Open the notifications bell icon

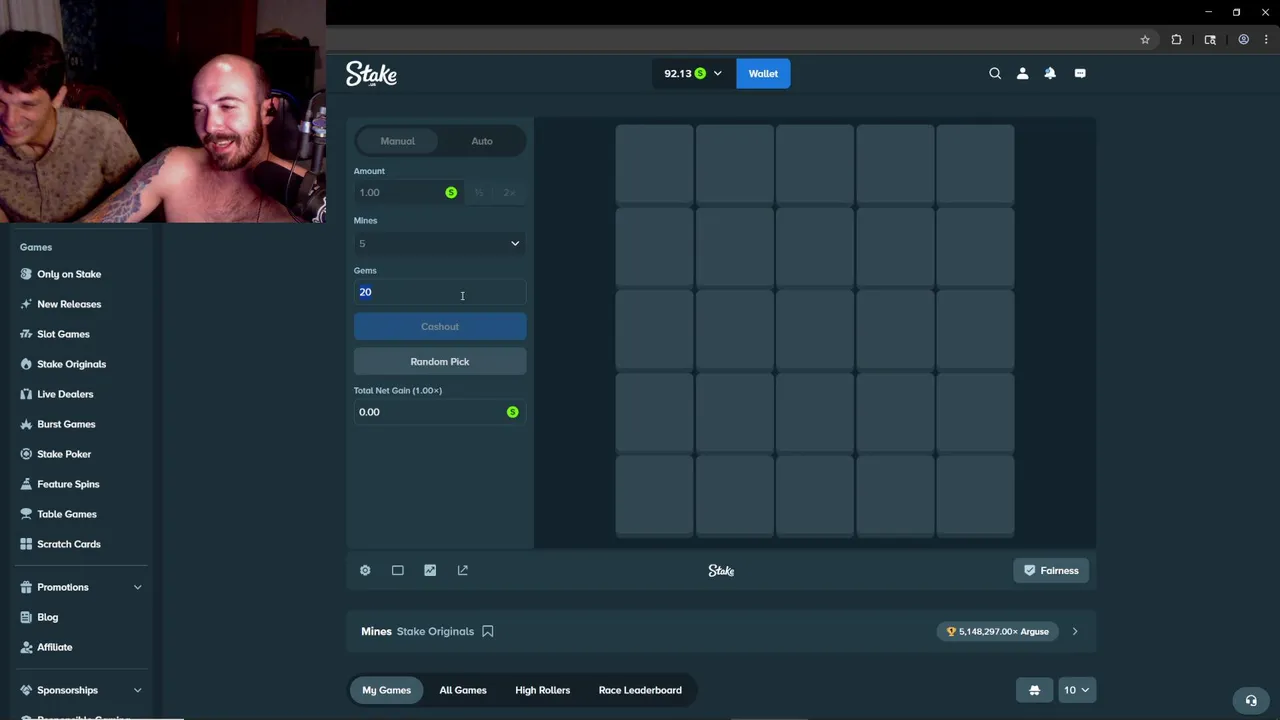click(x=1050, y=73)
